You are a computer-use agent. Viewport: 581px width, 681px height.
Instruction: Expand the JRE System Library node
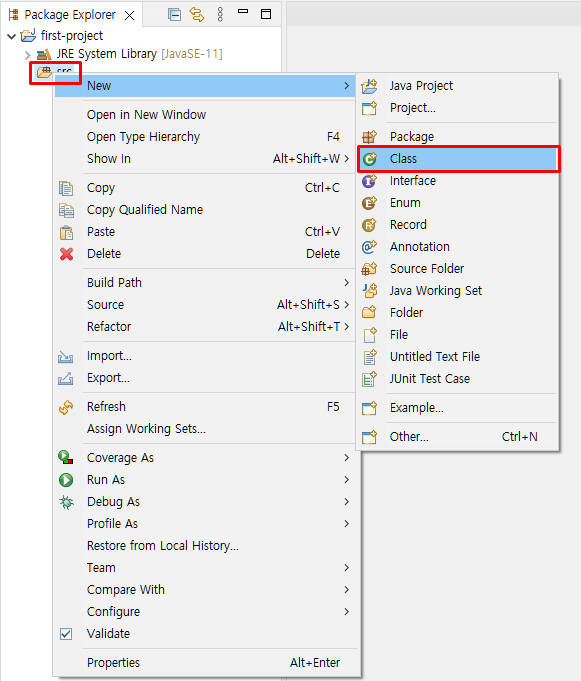point(28,55)
